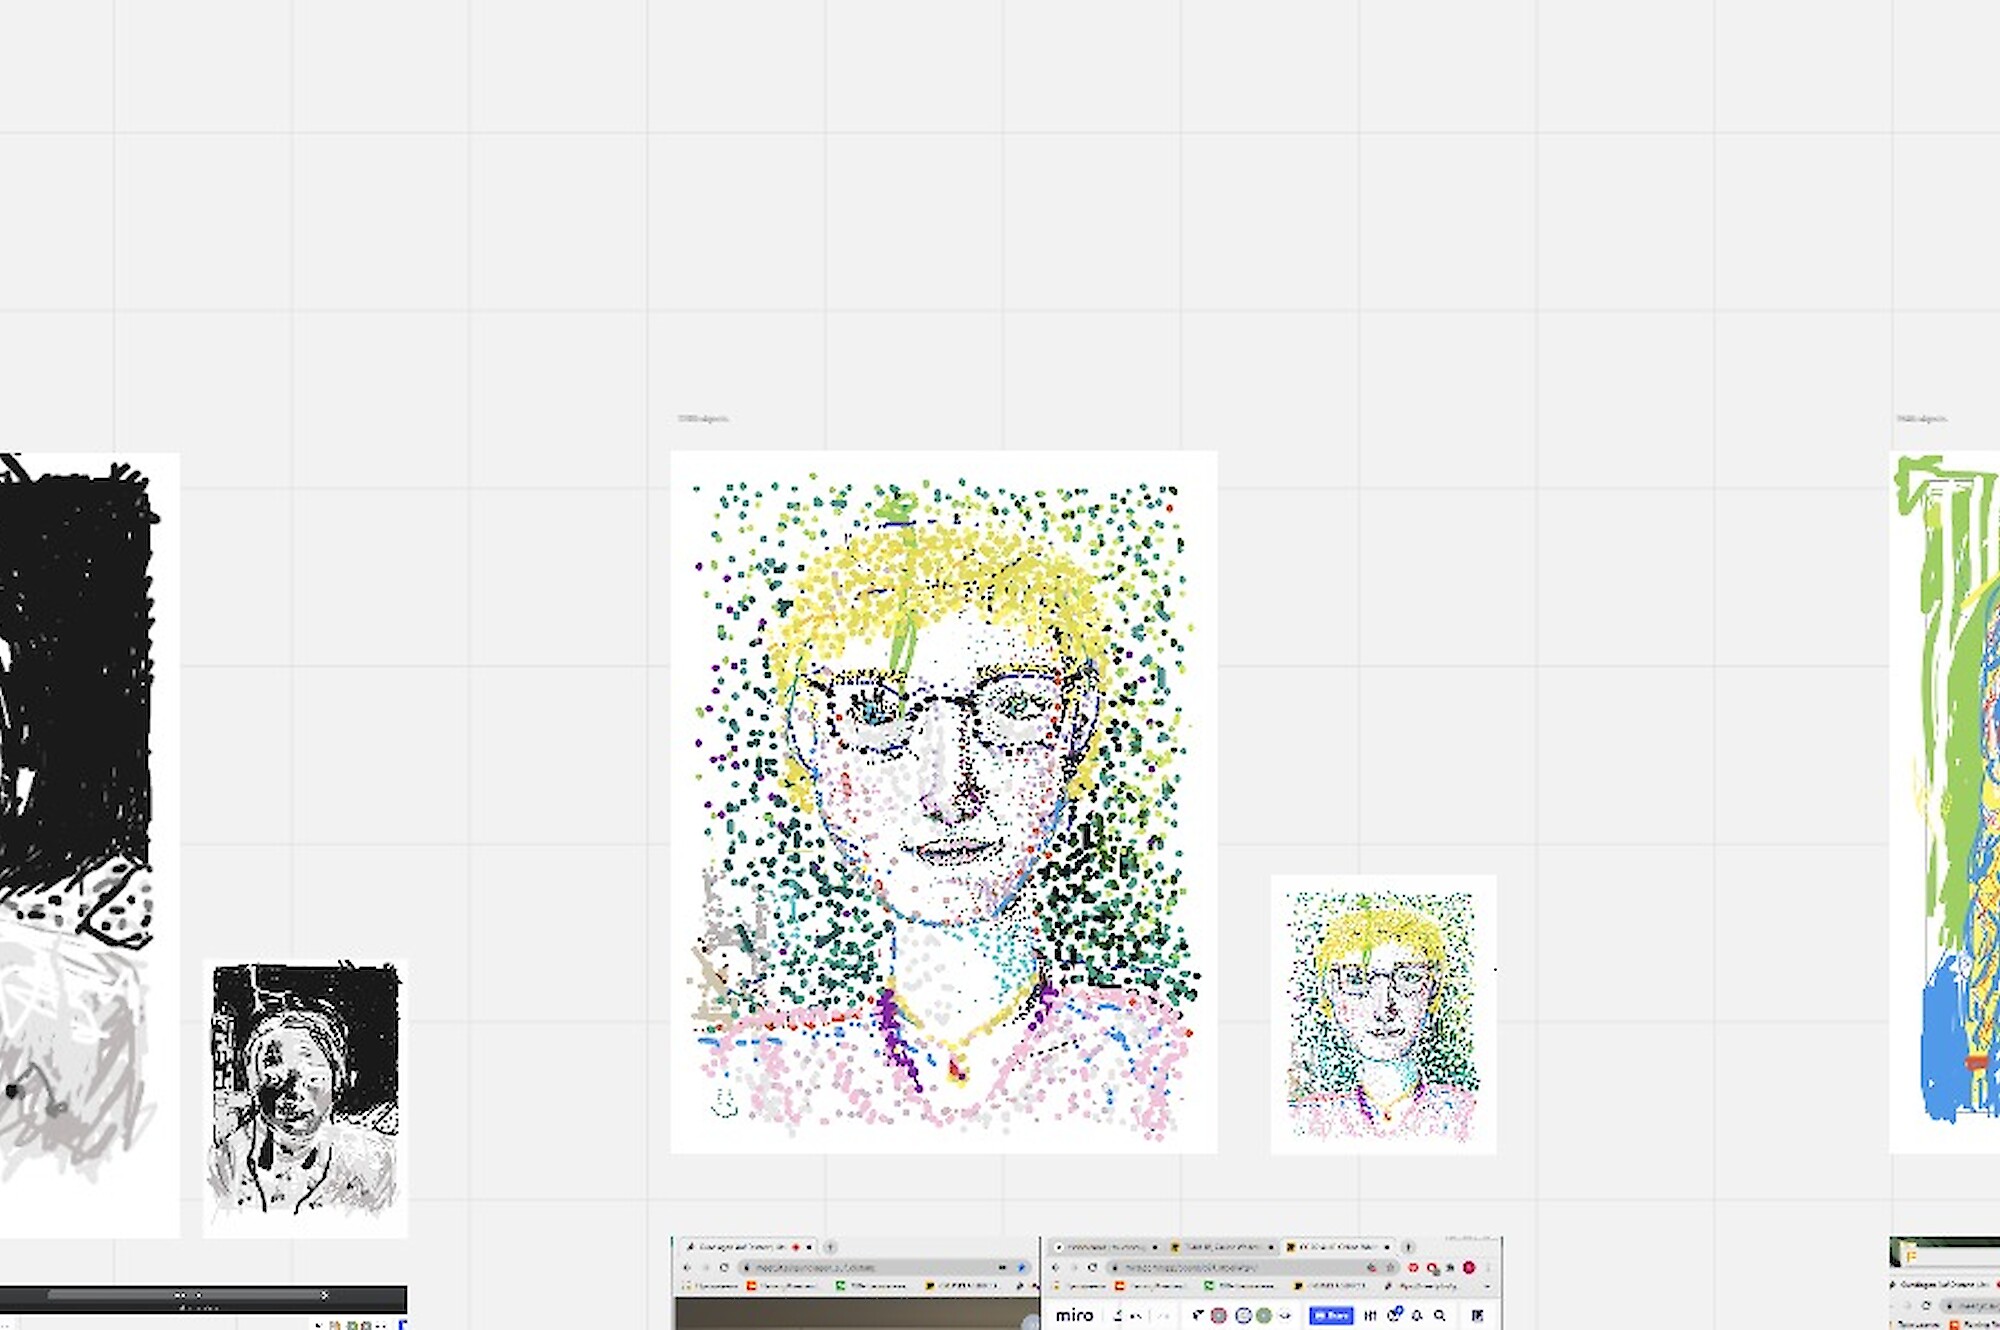This screenshot has width=2000, height=1330.
Task: Click the blue Share button in embedded miro toolbar
Action: pyautogui.click(x=1331, y=1316)
